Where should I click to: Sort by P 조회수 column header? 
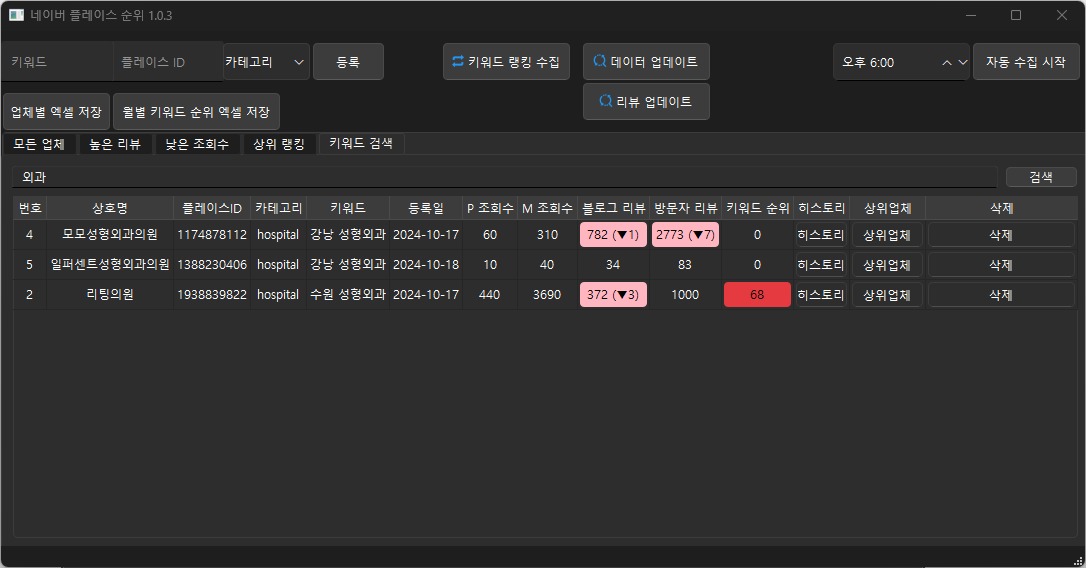pyautogui.click(x=490, y=208)
